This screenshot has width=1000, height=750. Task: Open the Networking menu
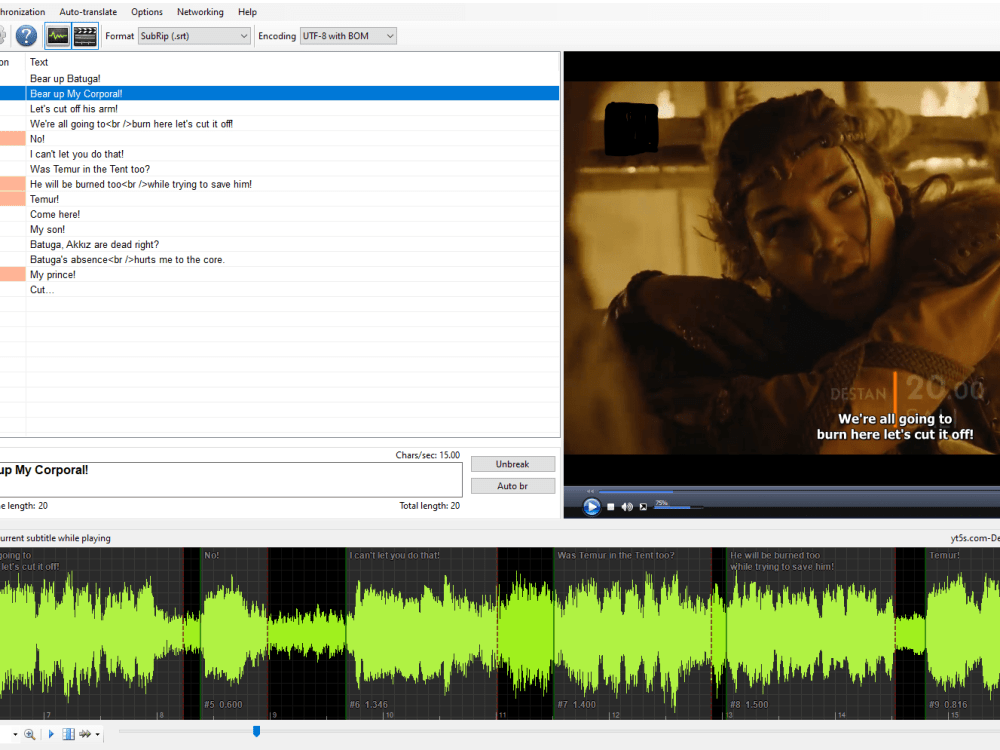[x=200, y=11]
